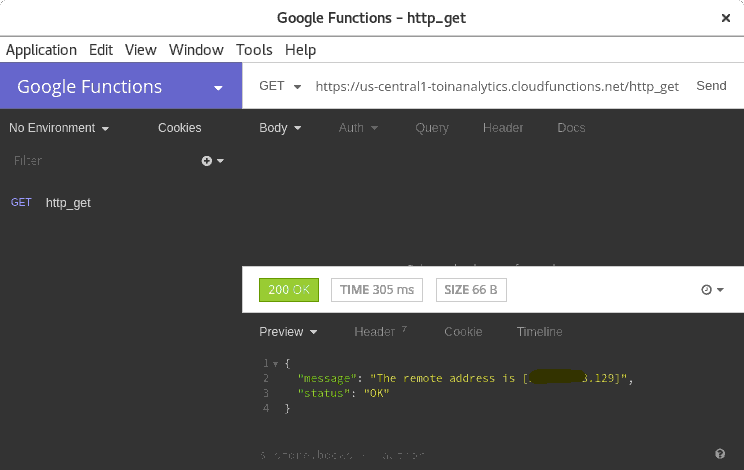744x470 pixels.
Task: Open the Tools menu
Action: click(x=254, y=50)
